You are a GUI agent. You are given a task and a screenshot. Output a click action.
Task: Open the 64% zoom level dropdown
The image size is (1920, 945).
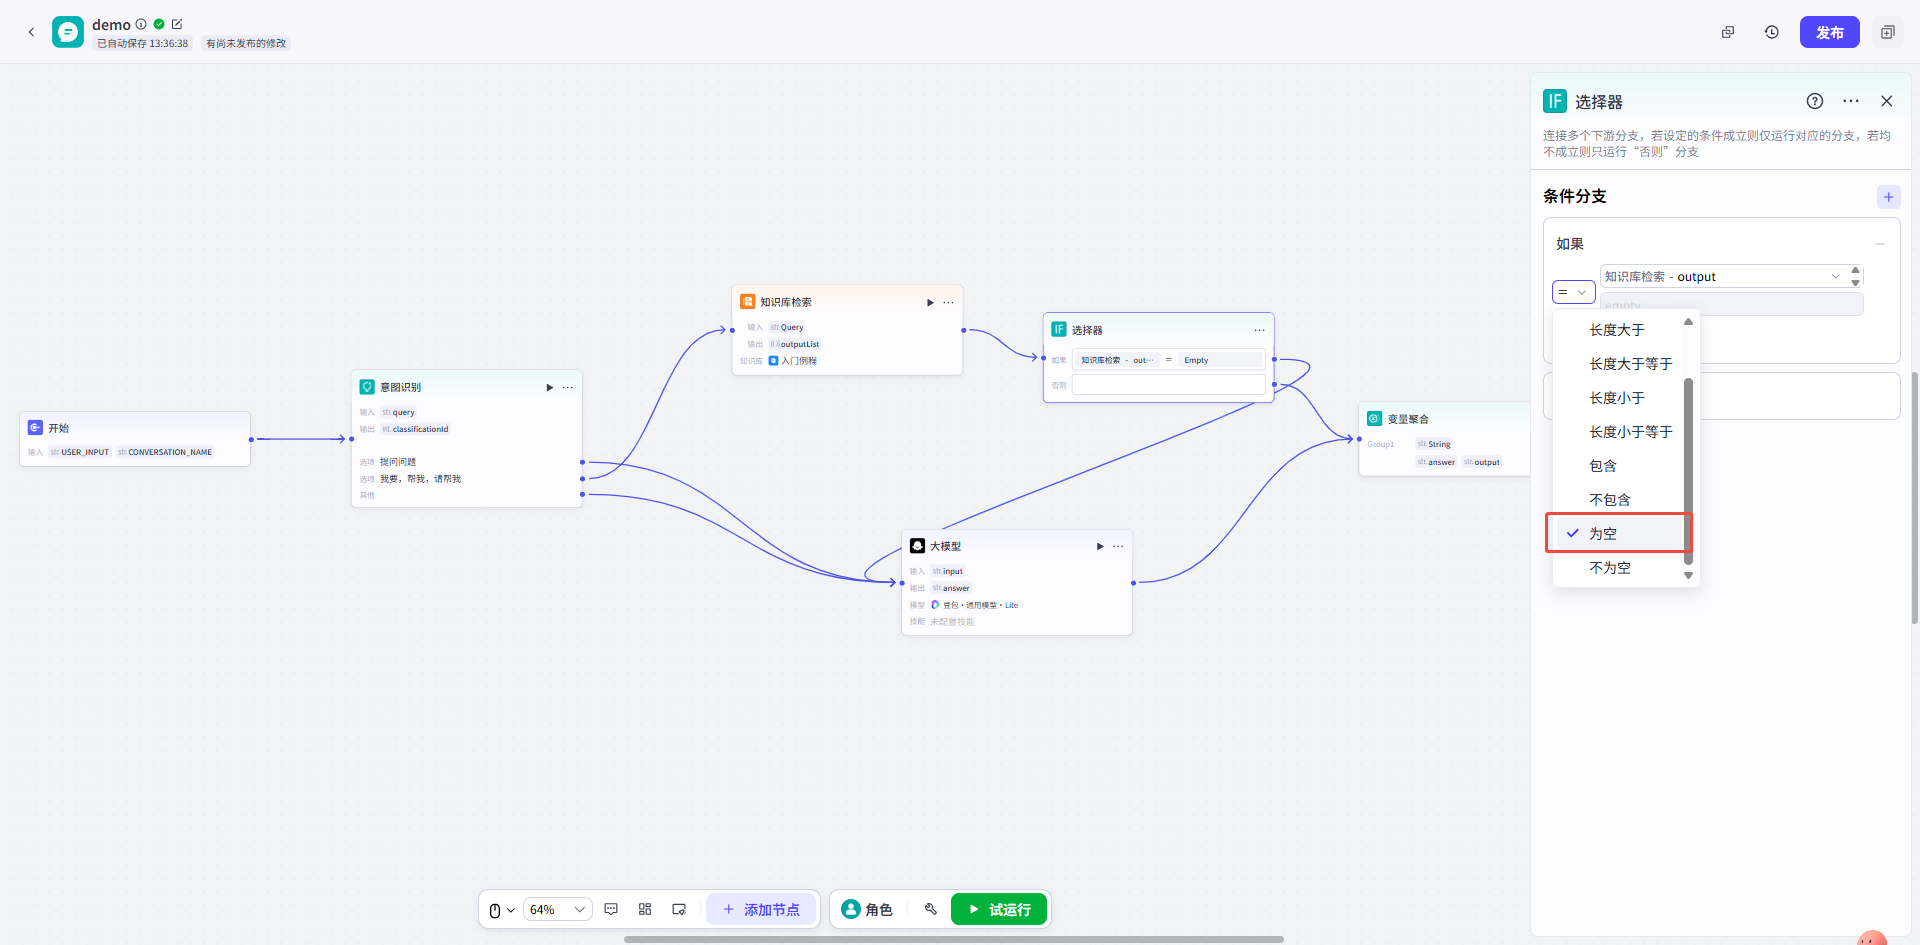[x=557, y=909]
